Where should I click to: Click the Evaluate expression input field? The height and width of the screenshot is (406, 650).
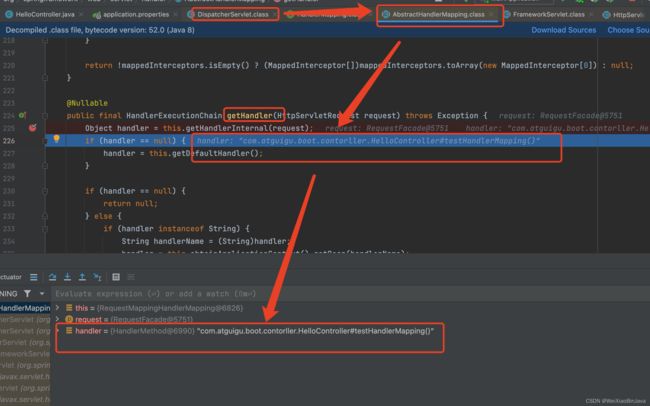click(350, 294)
